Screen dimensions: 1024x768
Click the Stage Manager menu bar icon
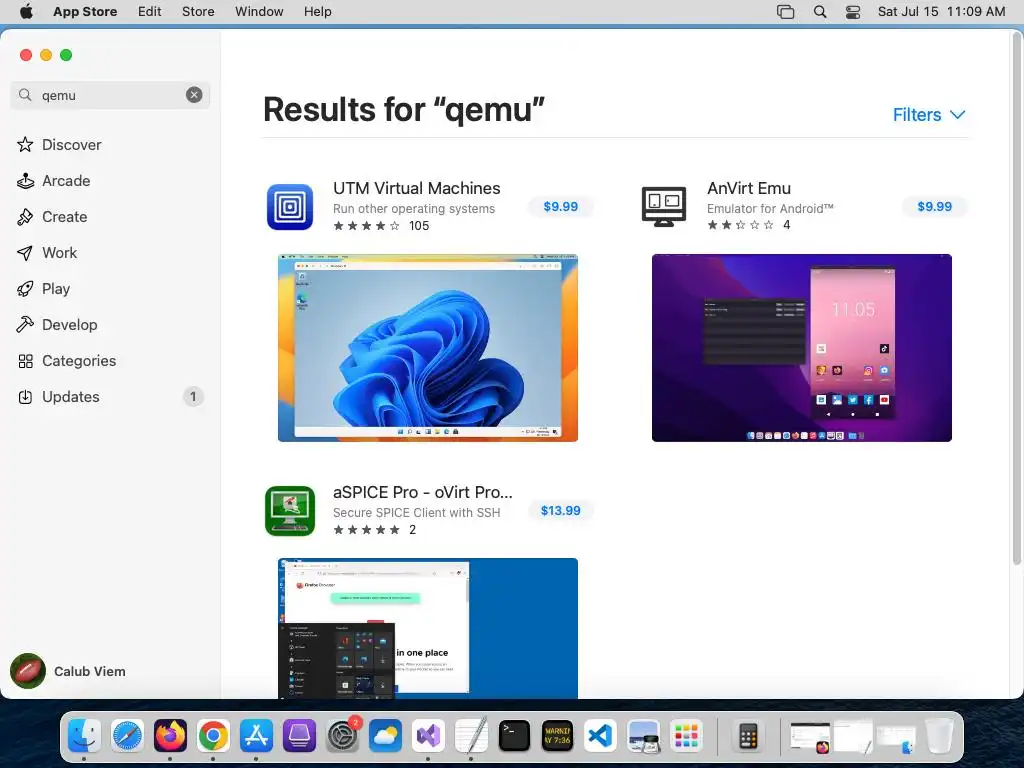pyautogui.click(x=786, y=12)
